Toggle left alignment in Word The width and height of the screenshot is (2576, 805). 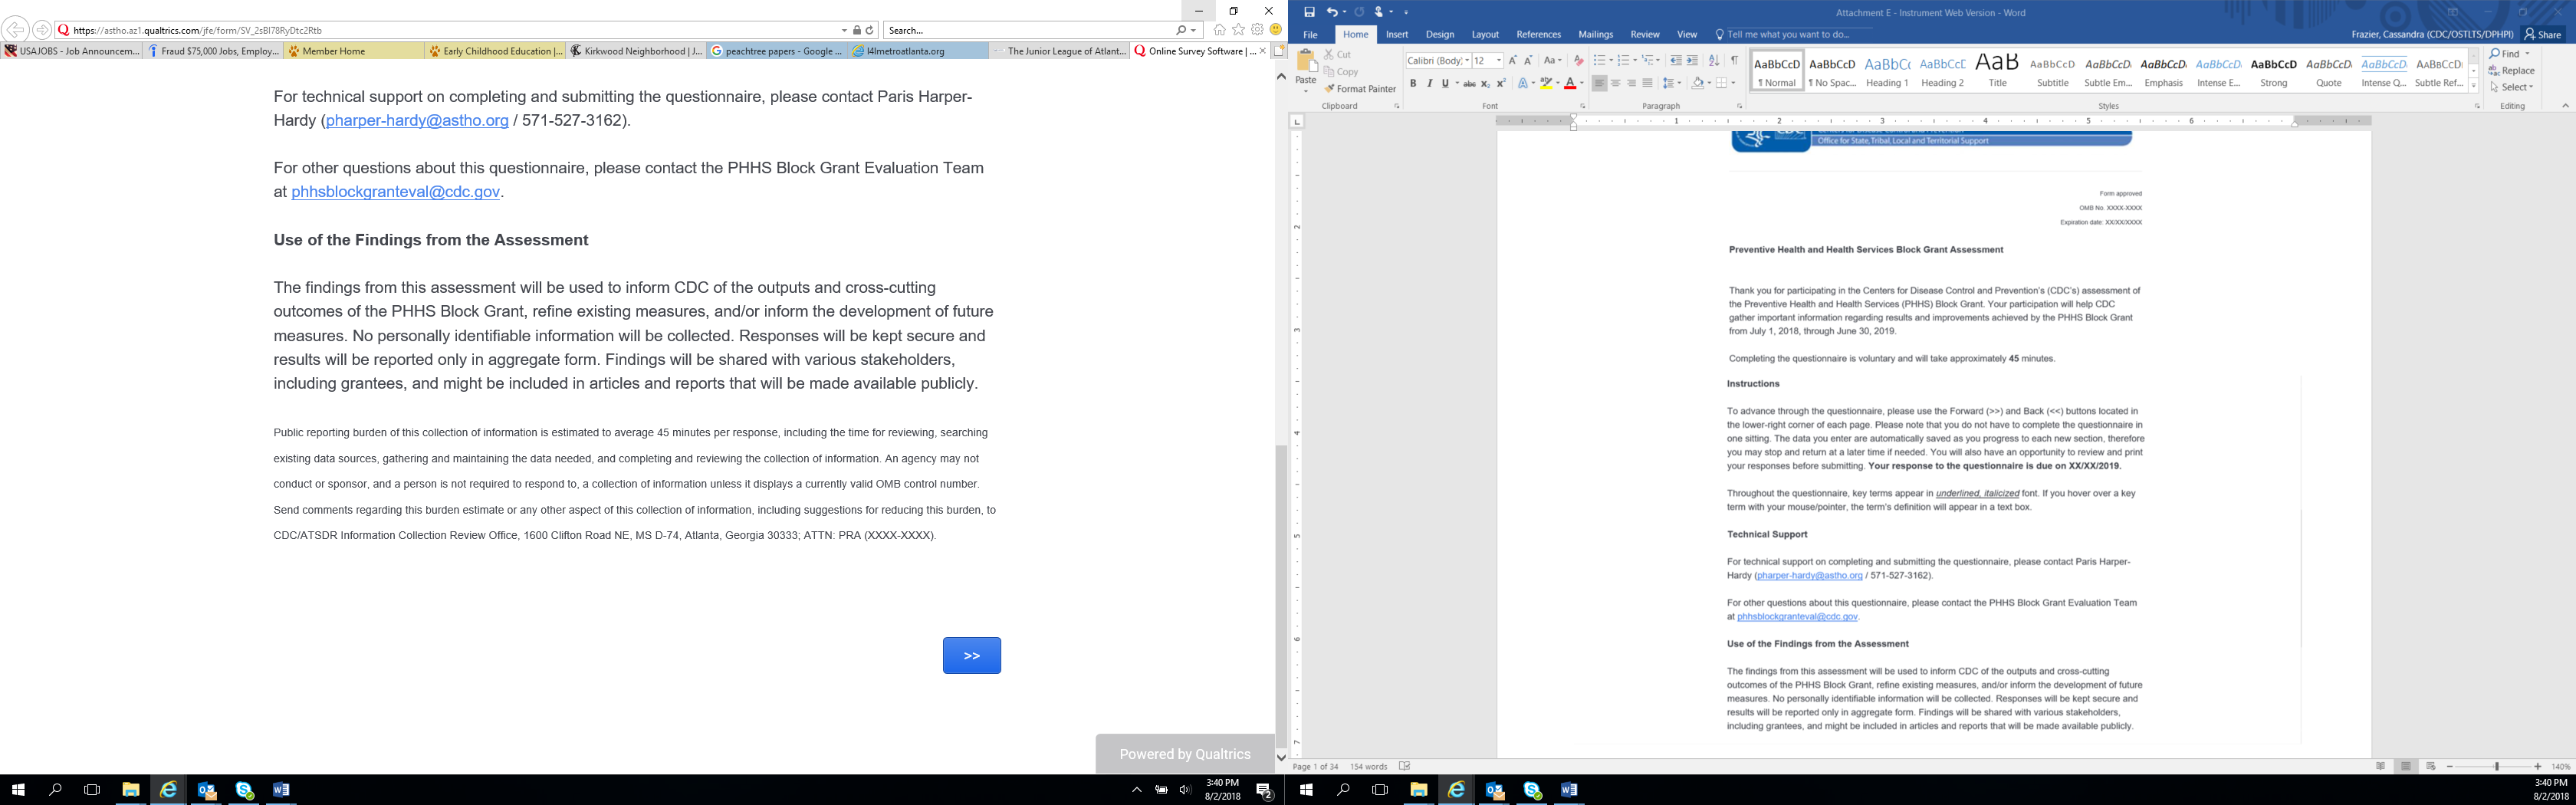point(1600,84)
